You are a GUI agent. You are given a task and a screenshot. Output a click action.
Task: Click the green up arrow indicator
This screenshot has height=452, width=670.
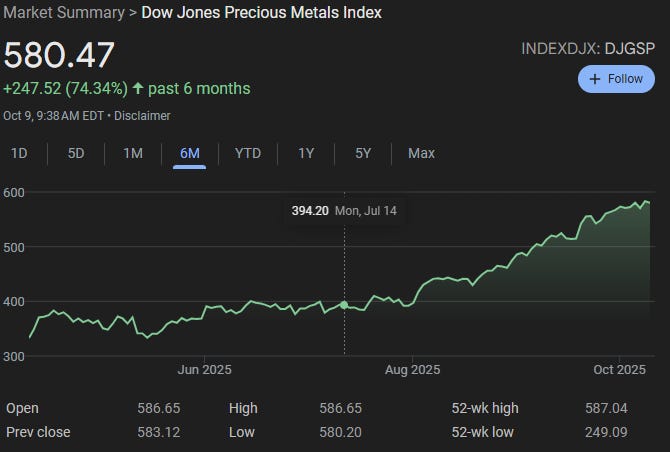[138, 88]
